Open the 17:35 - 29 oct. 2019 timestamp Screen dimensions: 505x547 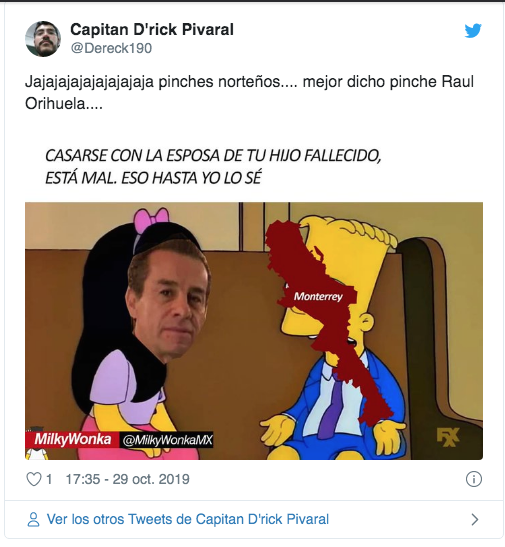[x=127, y=479]
